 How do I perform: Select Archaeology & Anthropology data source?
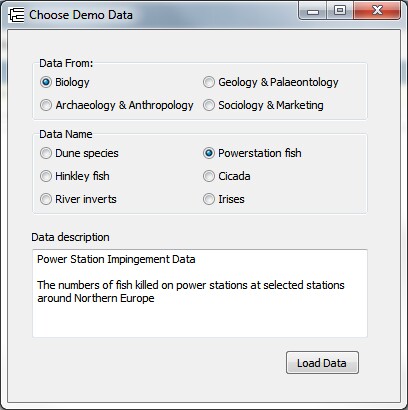[116, 105]
